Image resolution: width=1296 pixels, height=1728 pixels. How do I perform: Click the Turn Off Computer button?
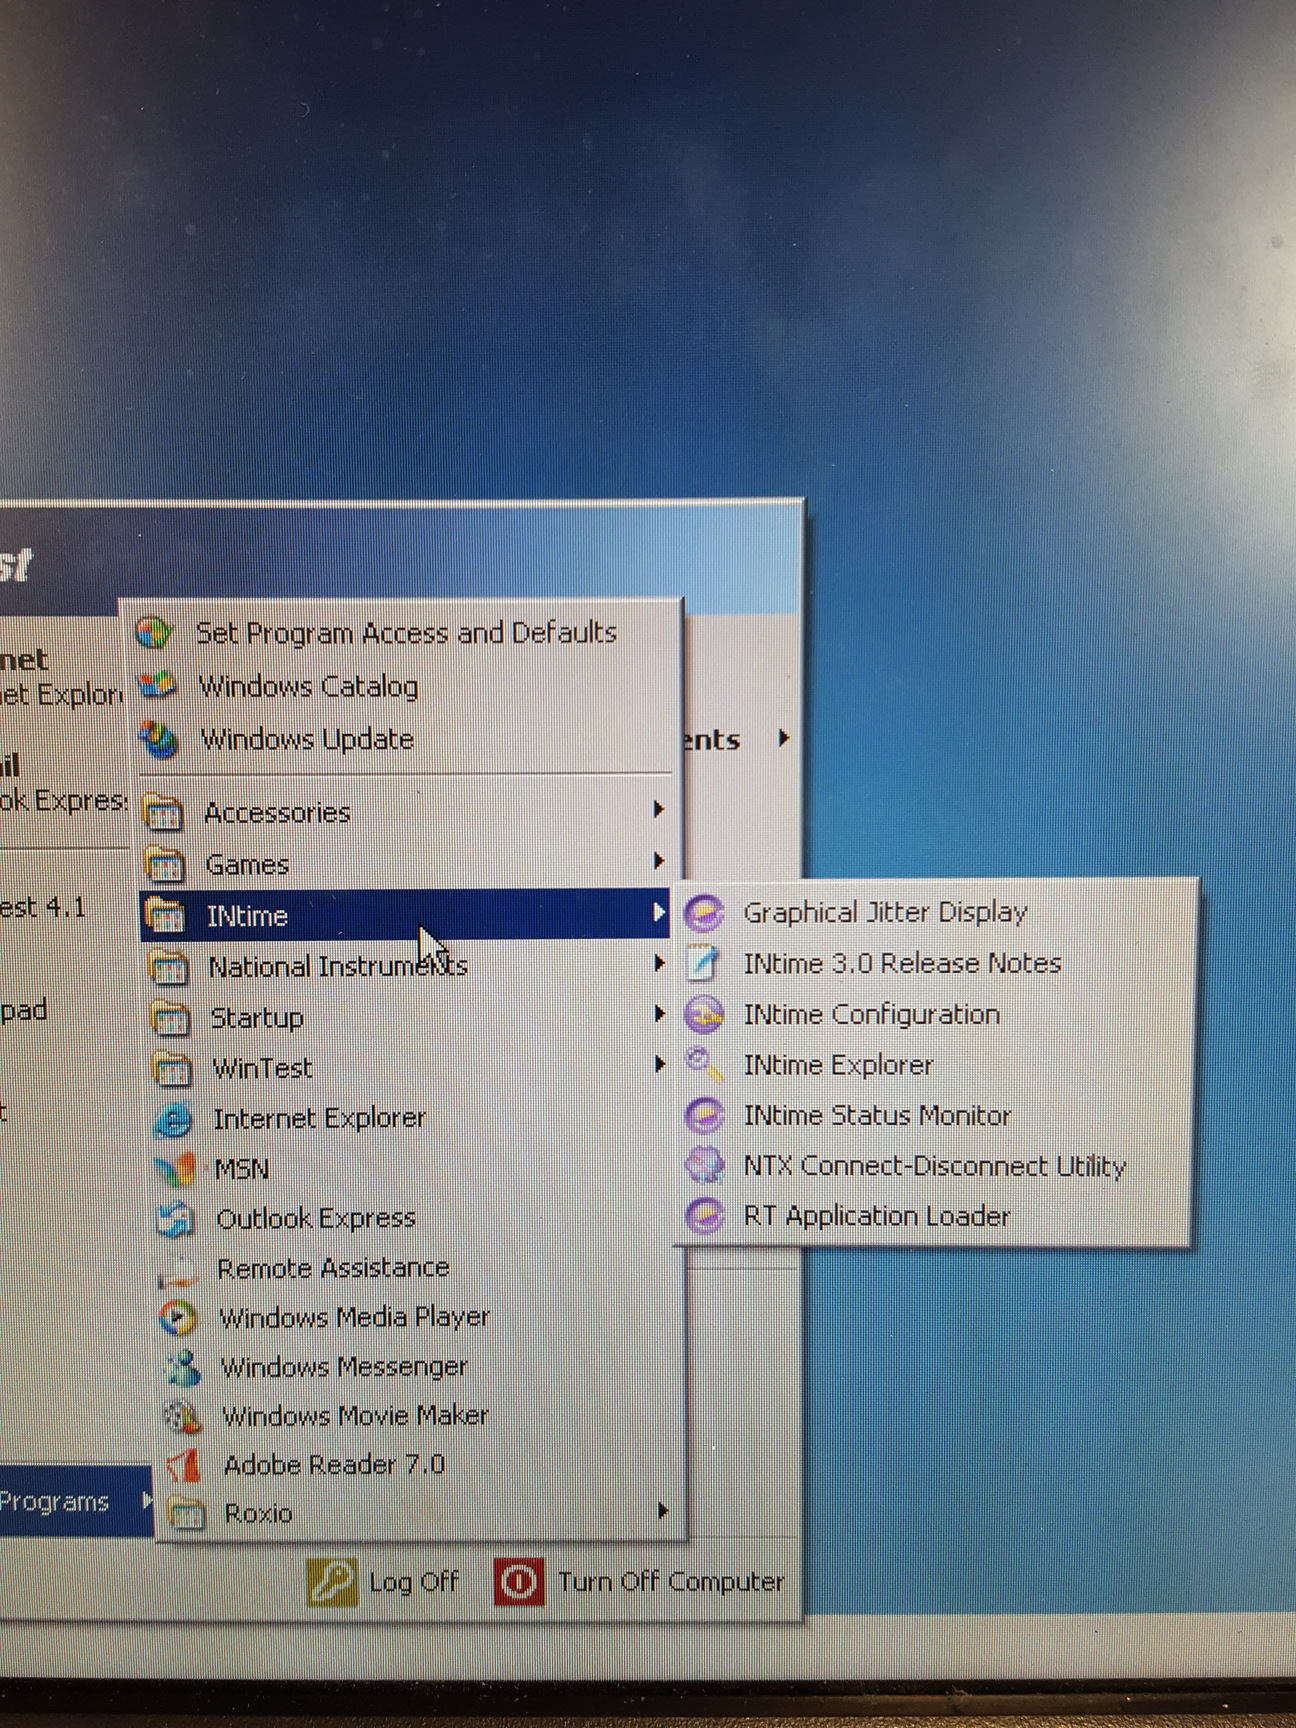[640, 1582]
